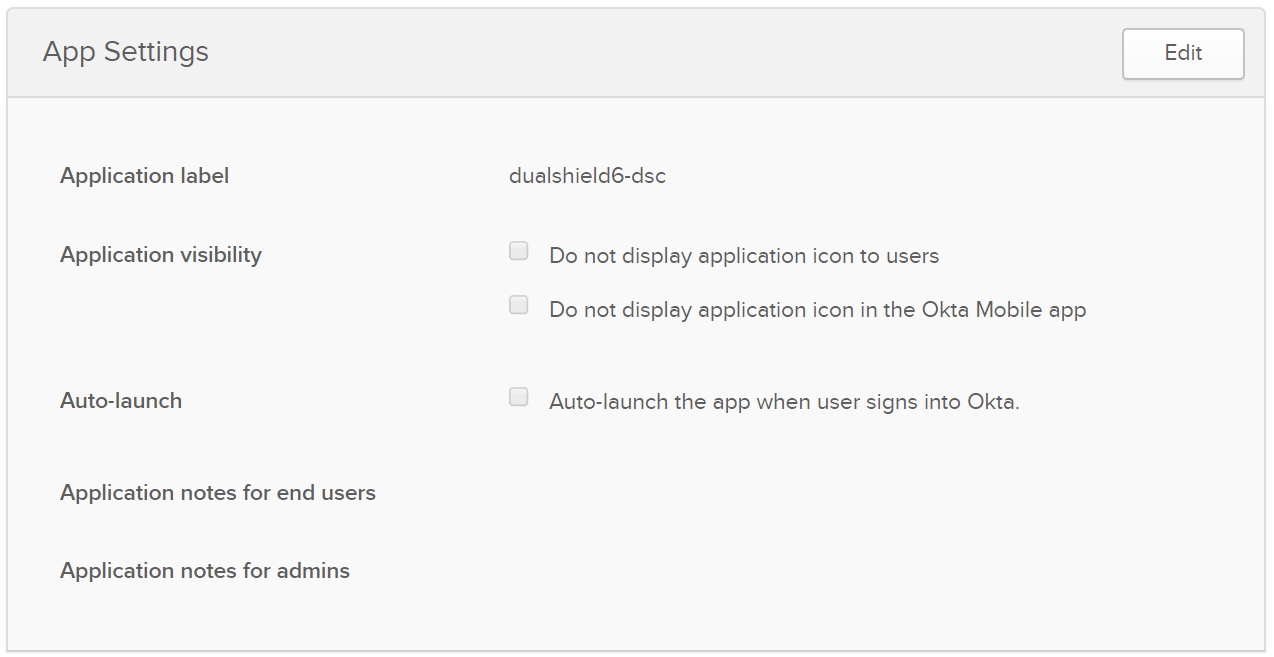
Task: Click the Okta Mobile app option text
Action: coord(817,310)
